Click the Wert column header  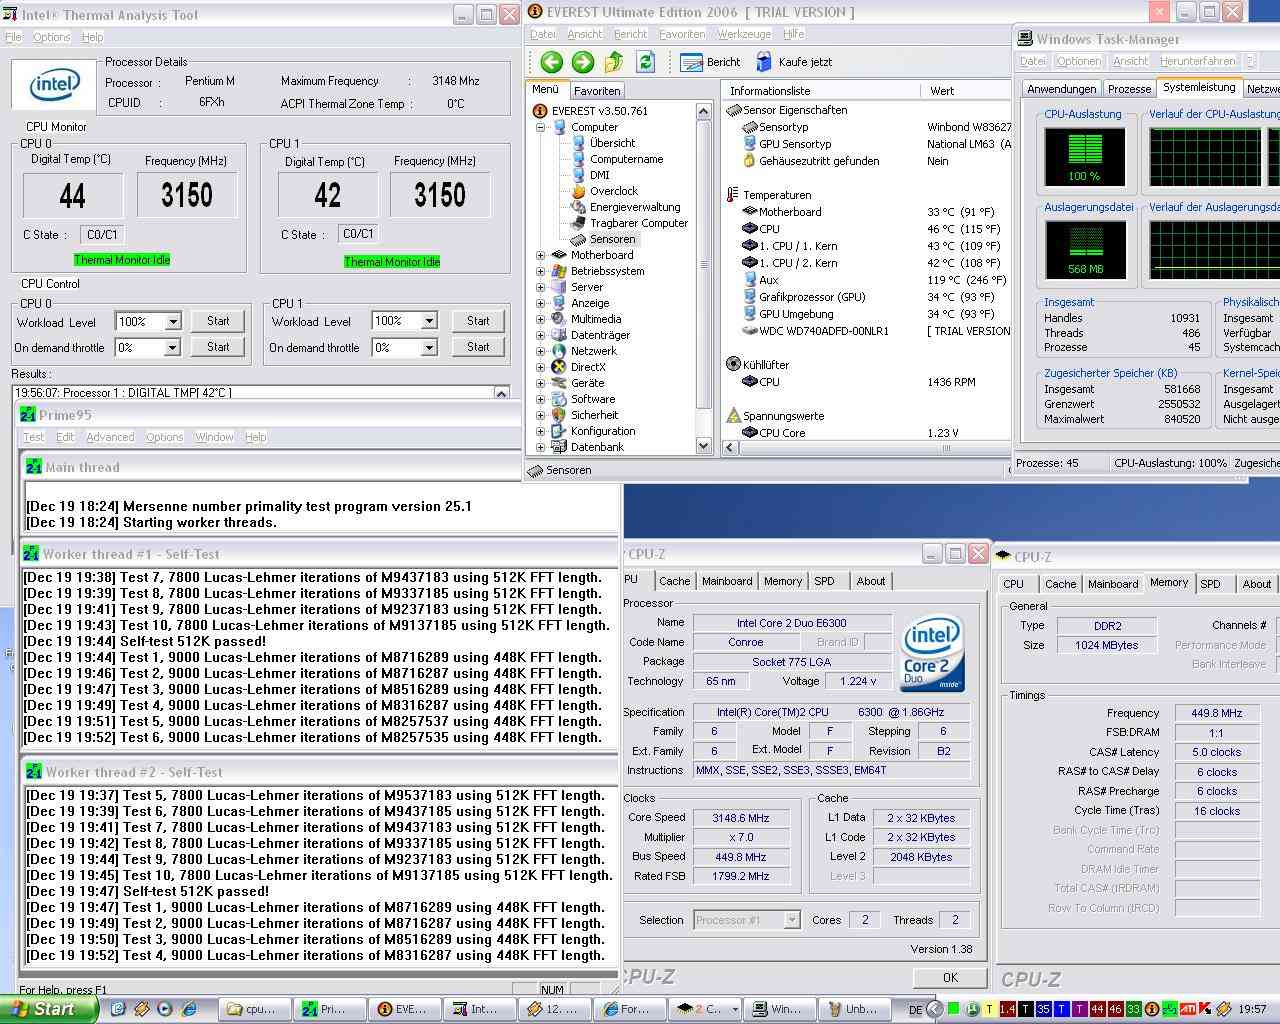coord(965,90)
